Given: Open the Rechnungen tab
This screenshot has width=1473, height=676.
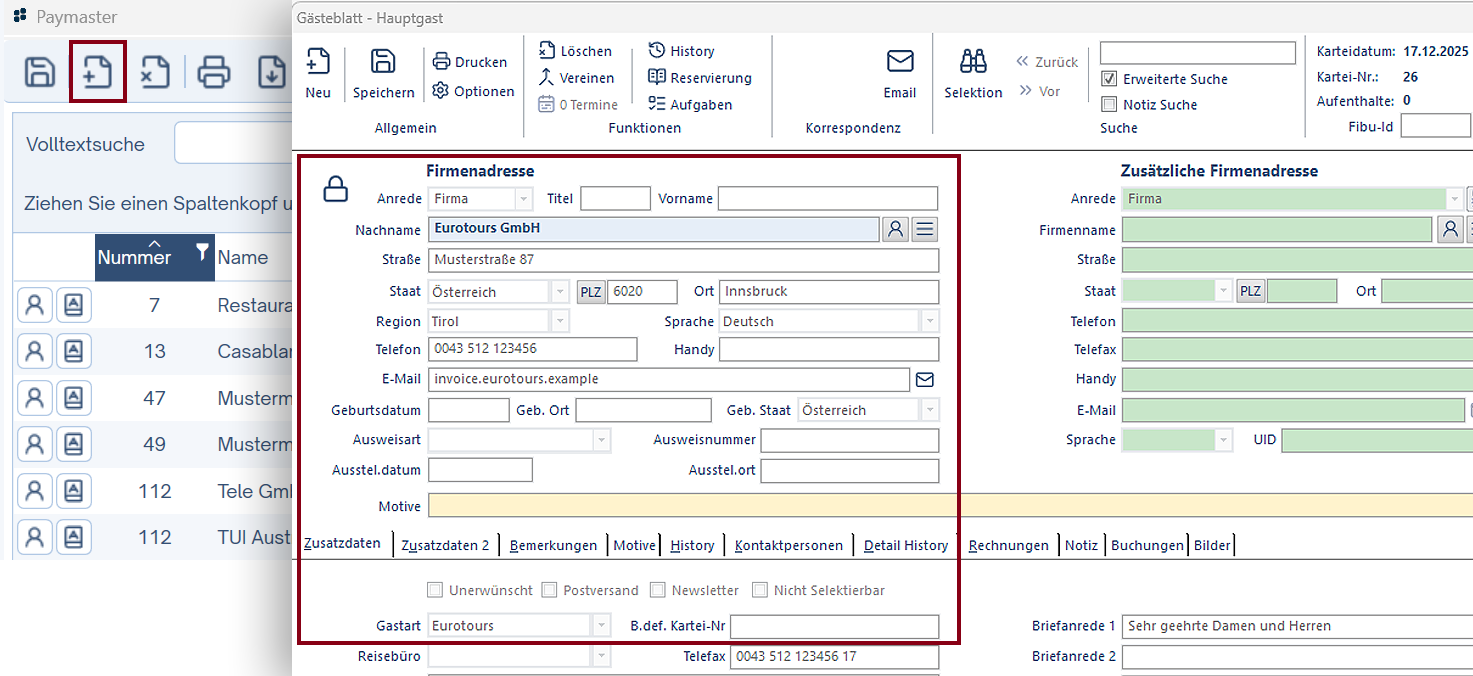Looking at the screenshot, I should (x=1008, y=545).
